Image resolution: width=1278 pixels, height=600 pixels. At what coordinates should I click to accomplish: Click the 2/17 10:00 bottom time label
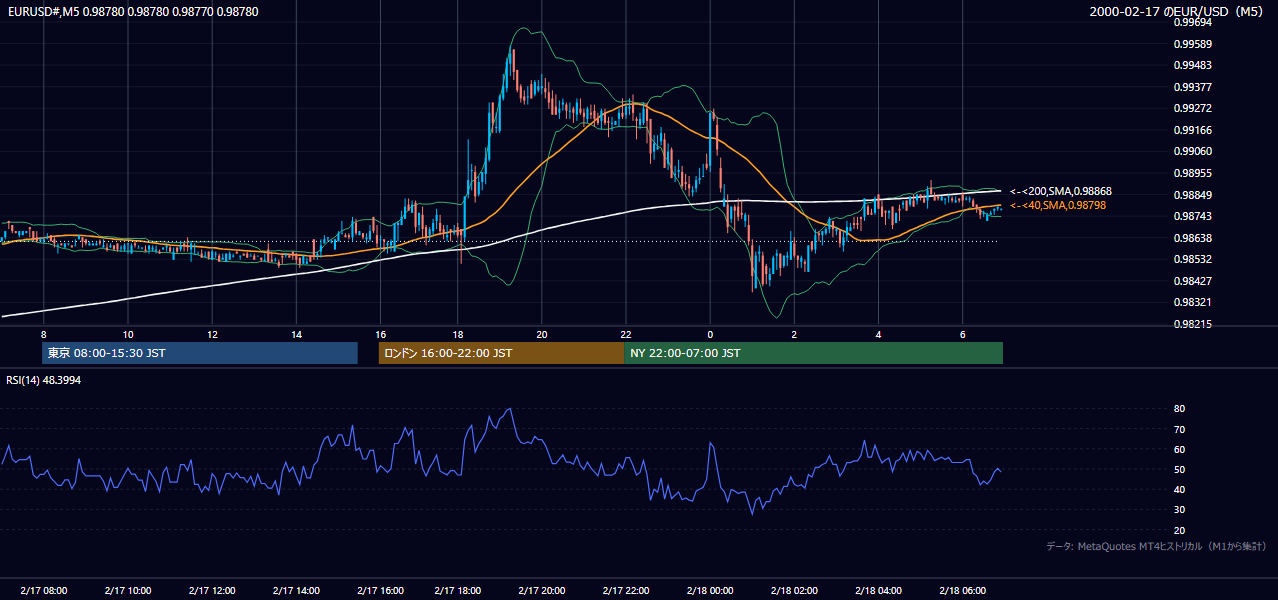coord(127,591)
